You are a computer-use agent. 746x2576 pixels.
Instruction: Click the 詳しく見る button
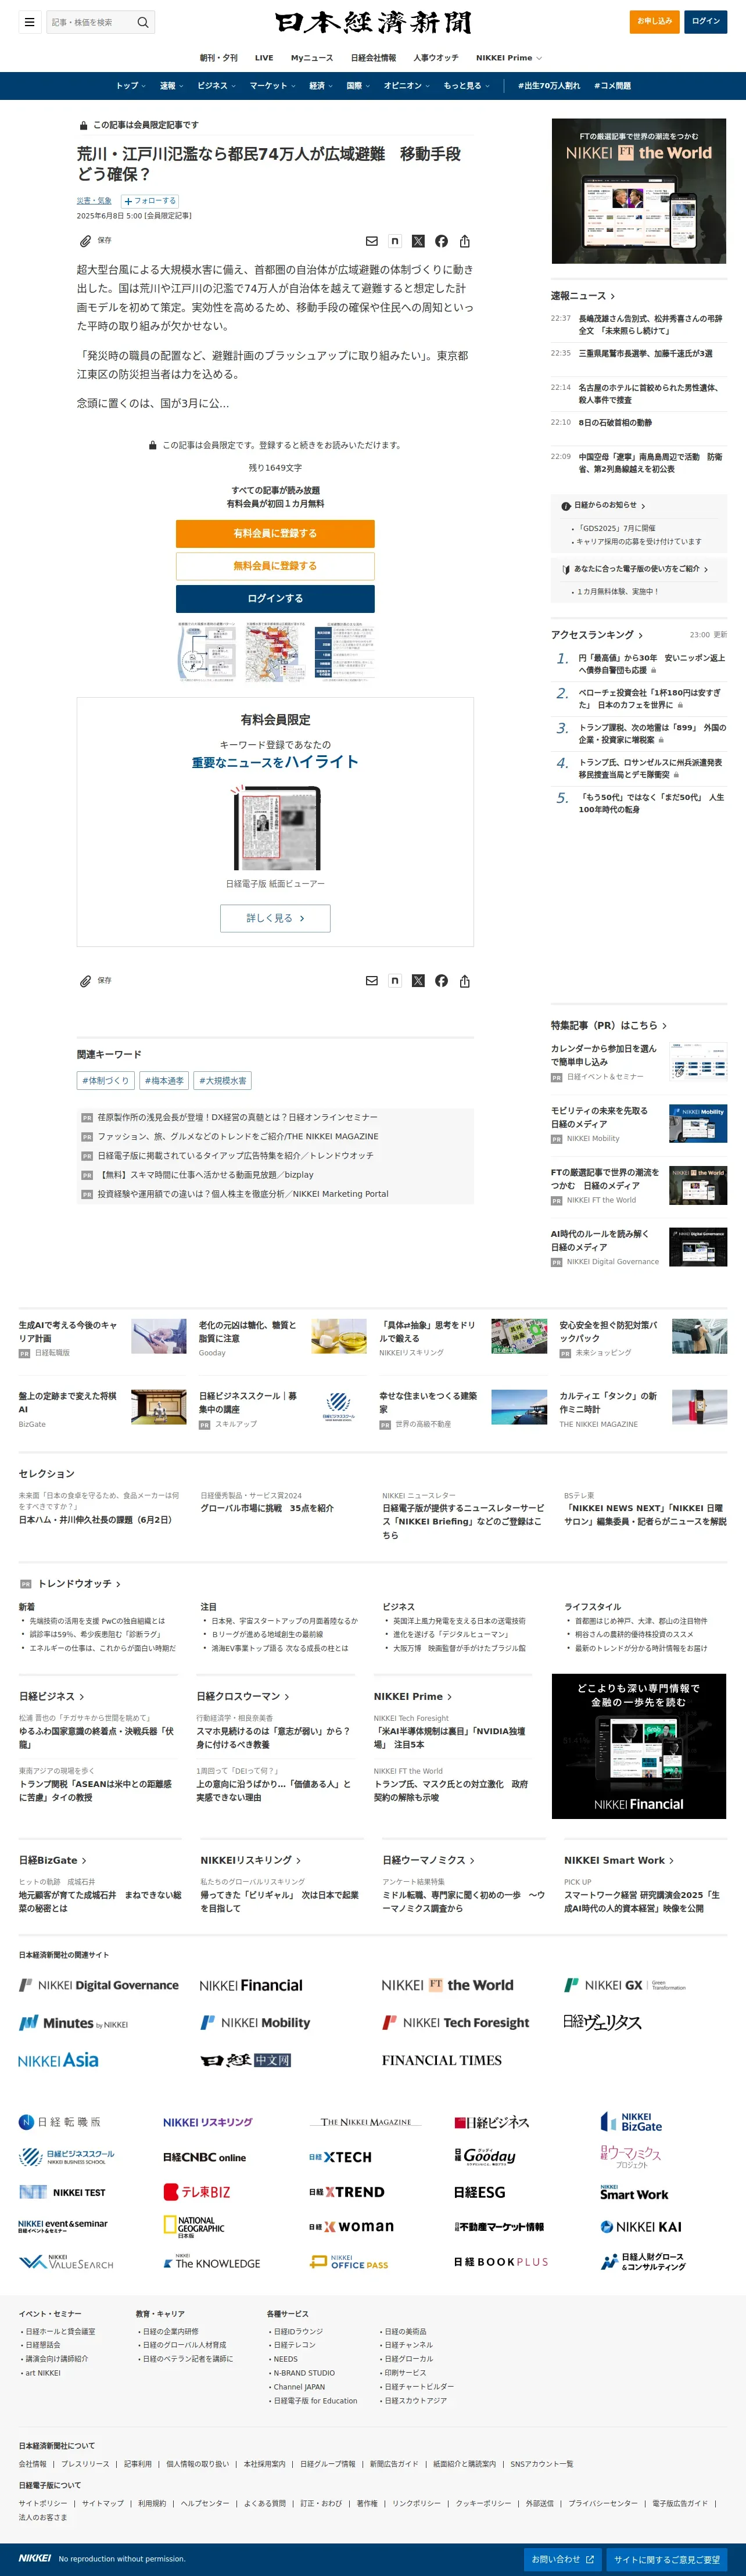coord(275,918)
